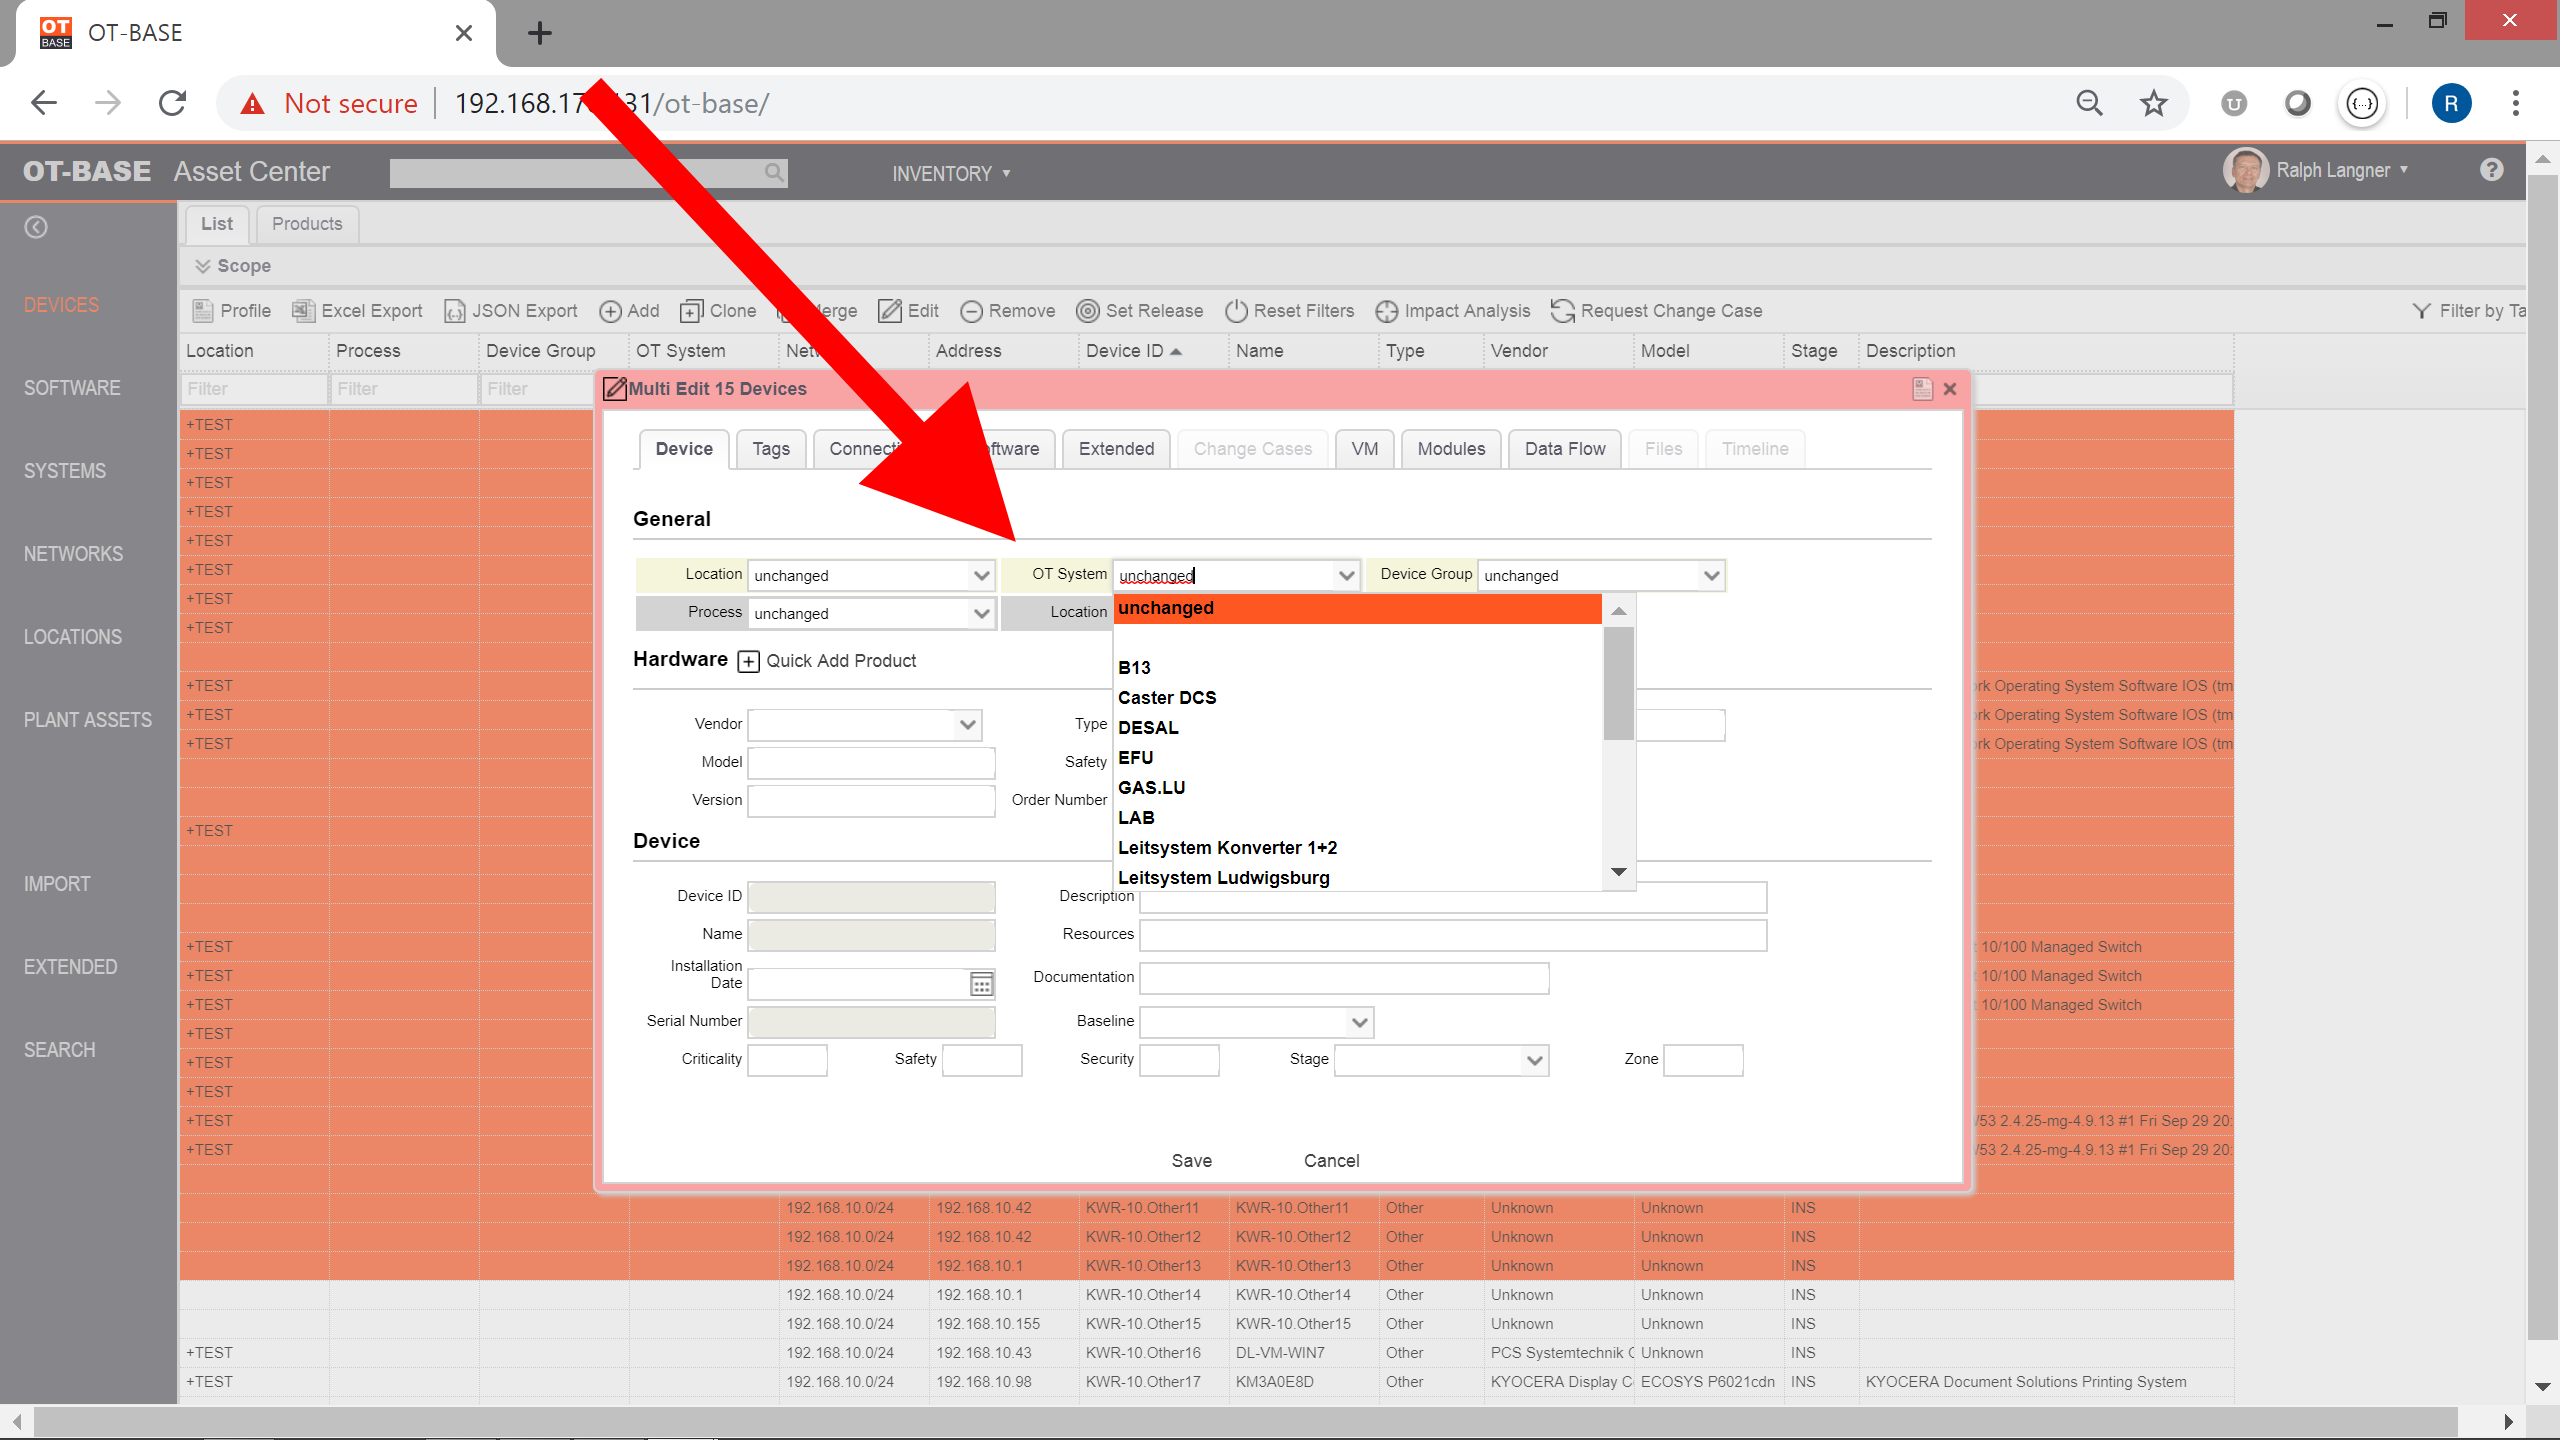Click the search magnifier in the Asset Center
The width and height of the screenshot is (2560, 1440).
click(x=773, y=172)
